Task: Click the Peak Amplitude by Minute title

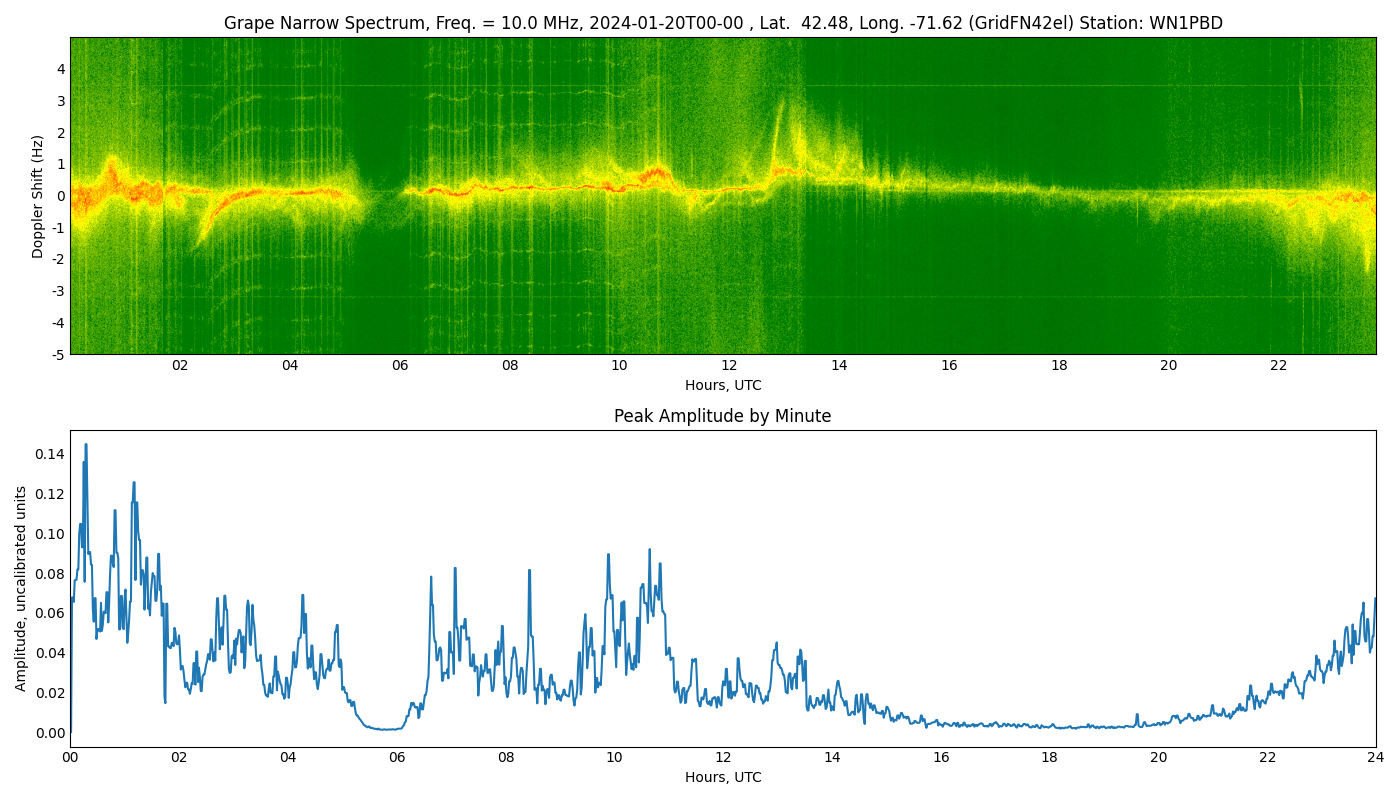Action: (x=722, y=416)
